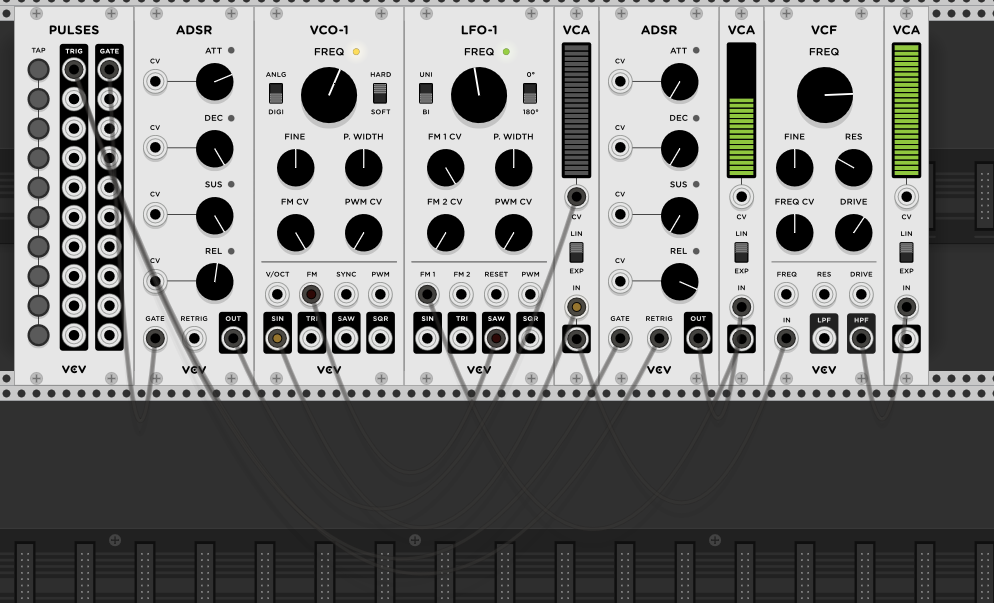Click the VCF LPF output jack

[x=823, y=339]
